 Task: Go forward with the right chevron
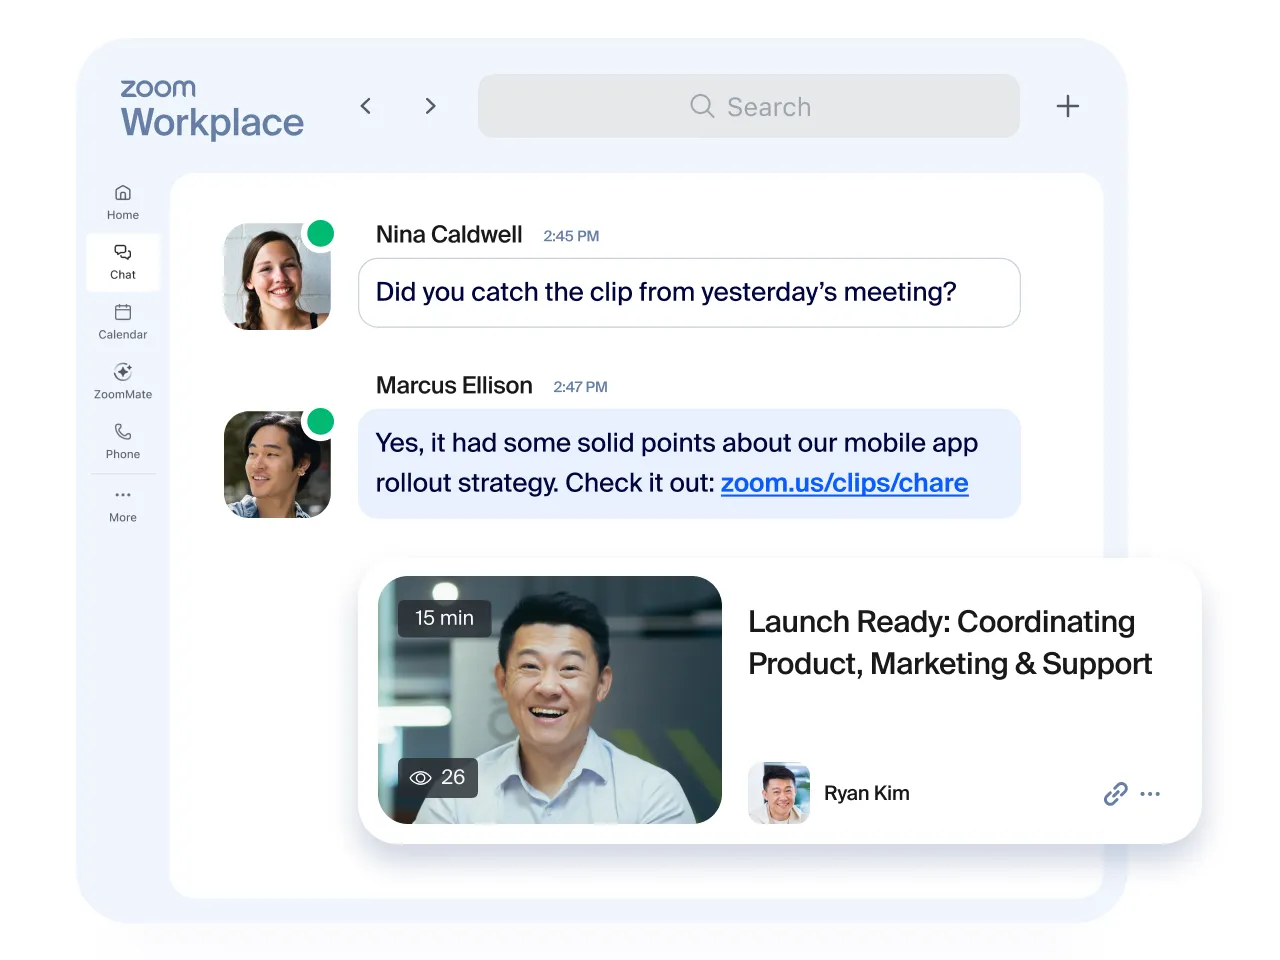tap(431, 106)
